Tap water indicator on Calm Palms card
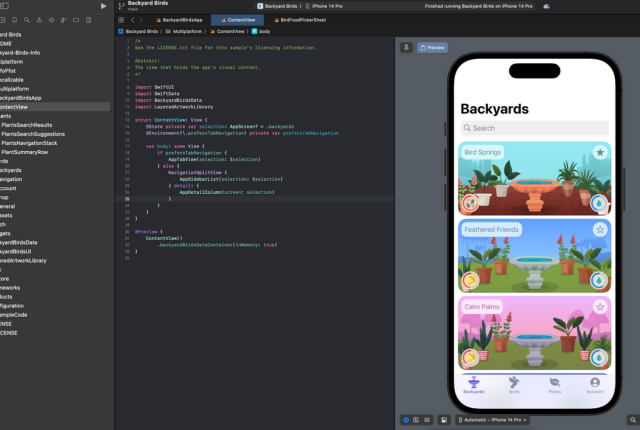Viewport: 640px width, 430px height. click(599, 357)
